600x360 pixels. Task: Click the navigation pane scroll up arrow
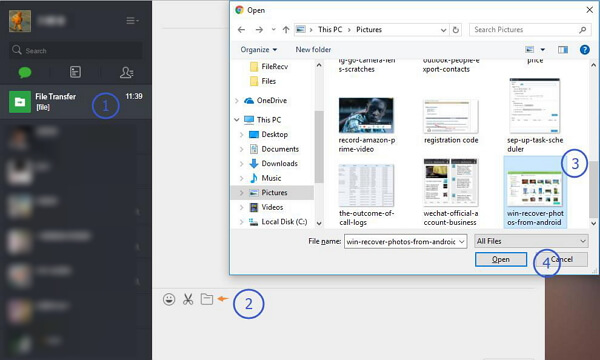(x=319, y=65)
